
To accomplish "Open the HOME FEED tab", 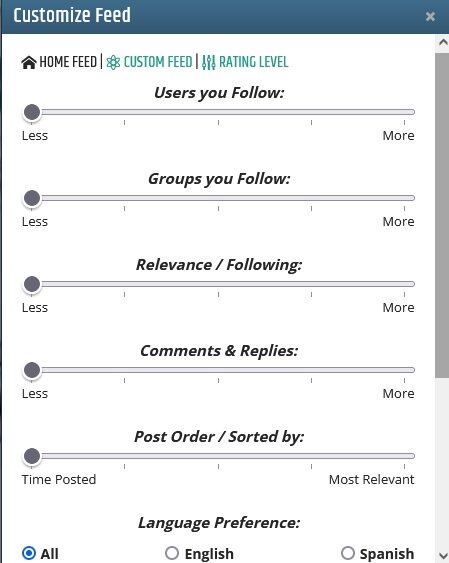I will pyautogui.click(x=59, y=62).
